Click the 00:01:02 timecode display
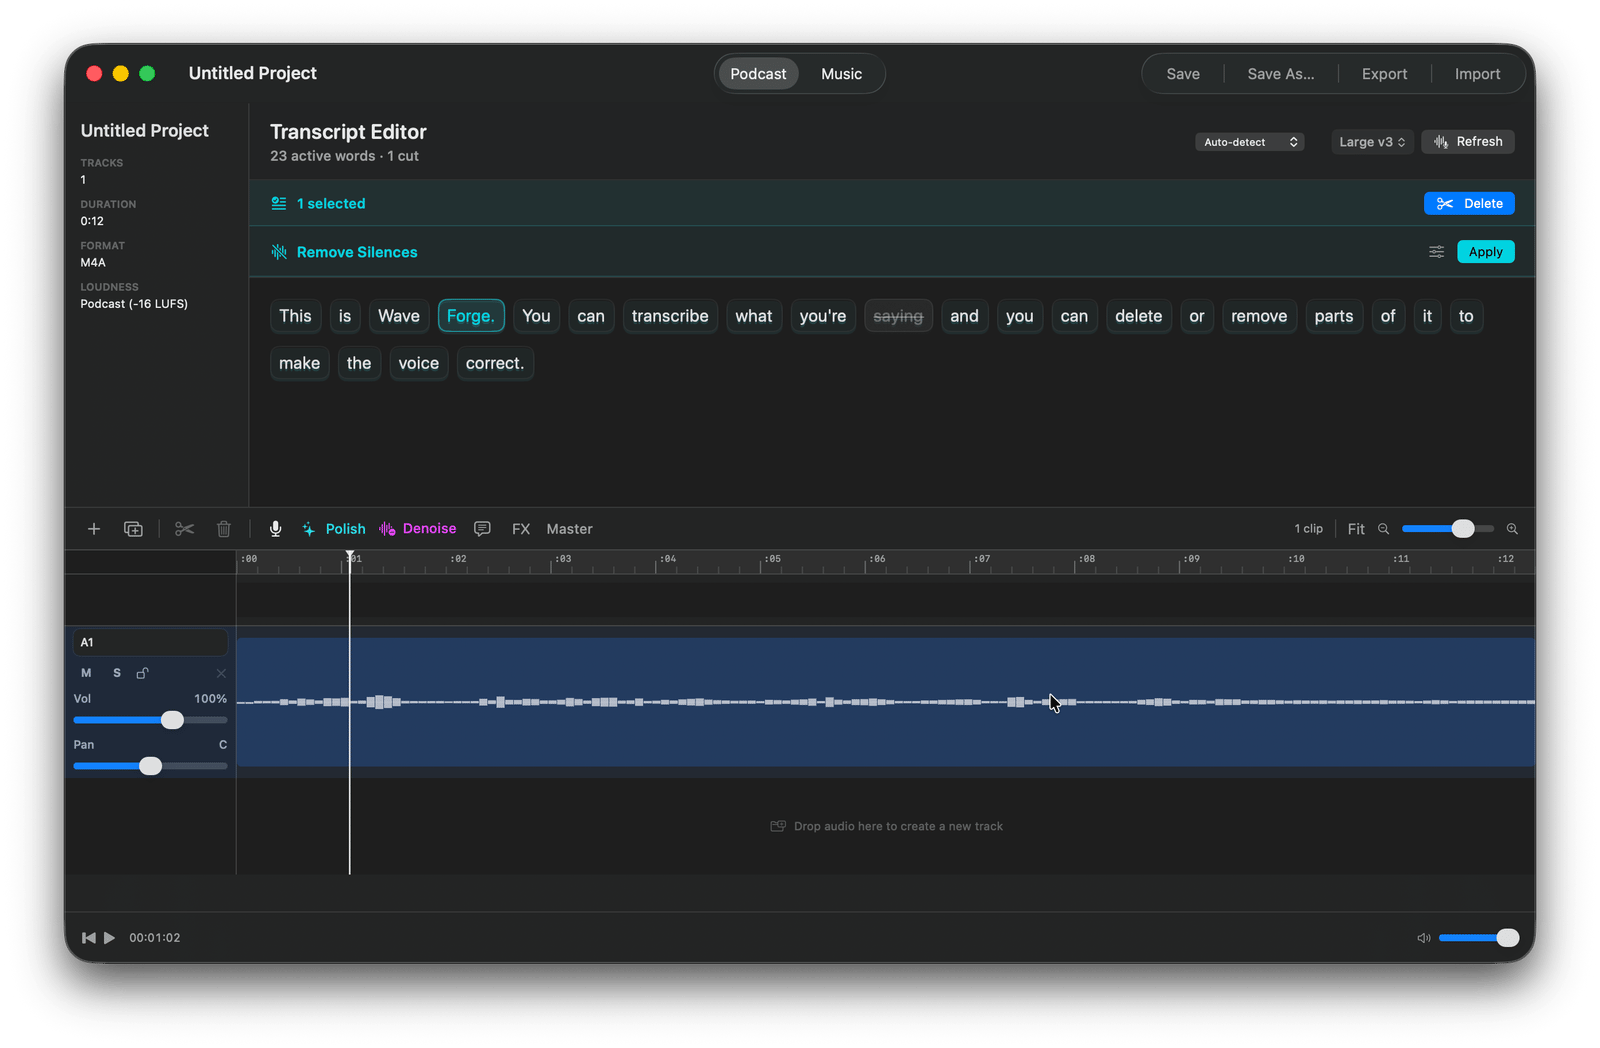This screenshot has height=1048, width=1600. click(155, 938)
